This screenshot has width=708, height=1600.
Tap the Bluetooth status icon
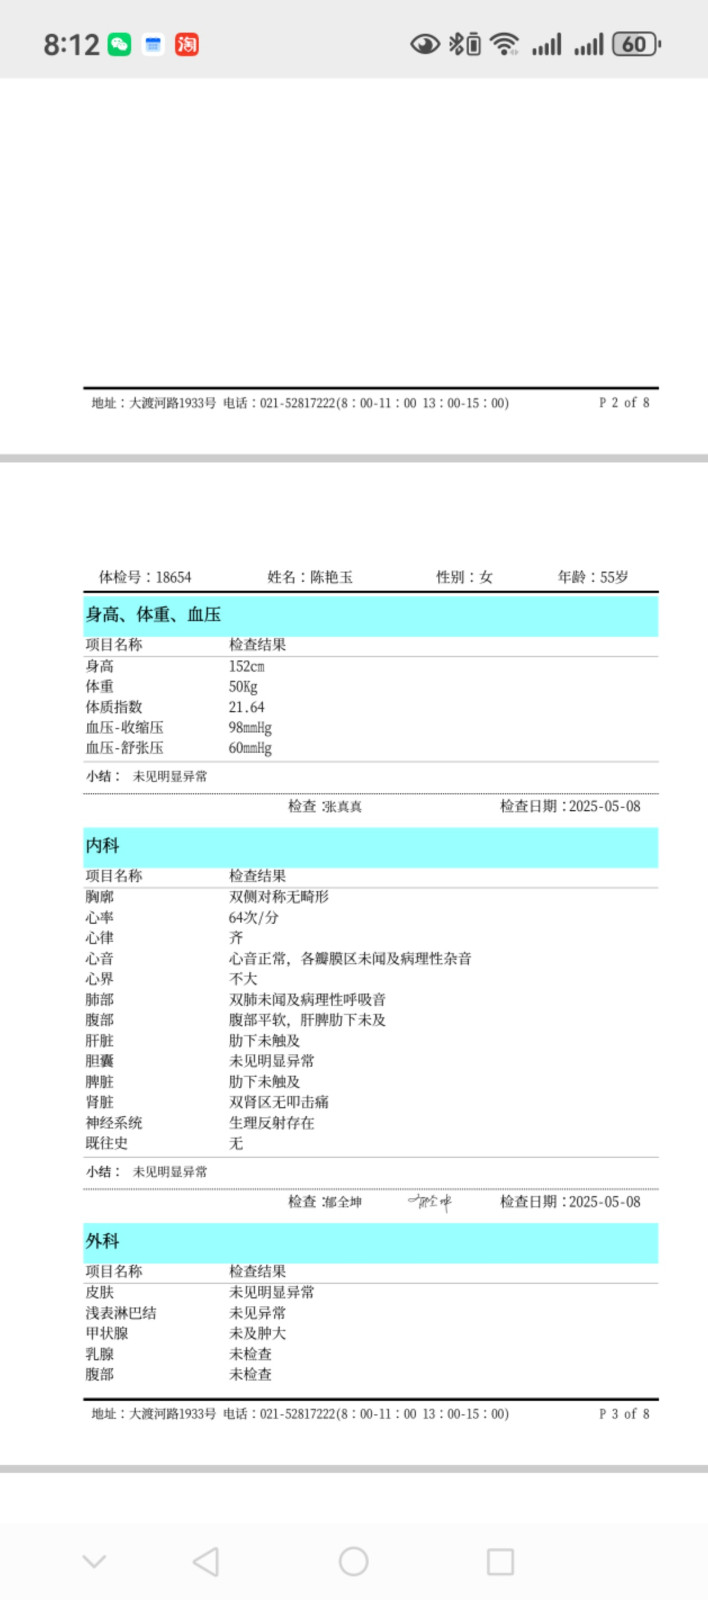click(x=463, y=44)
